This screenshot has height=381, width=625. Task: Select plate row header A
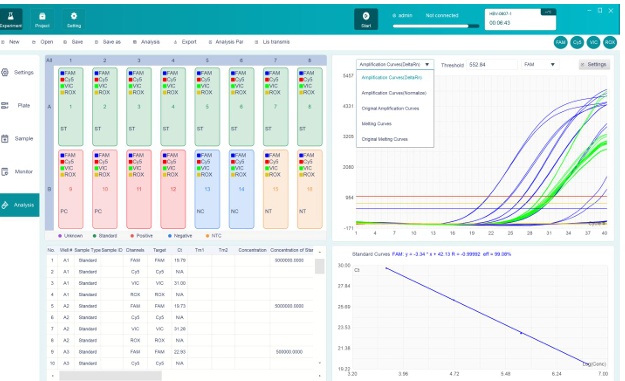pyautogui.click(x=49, y=107)
